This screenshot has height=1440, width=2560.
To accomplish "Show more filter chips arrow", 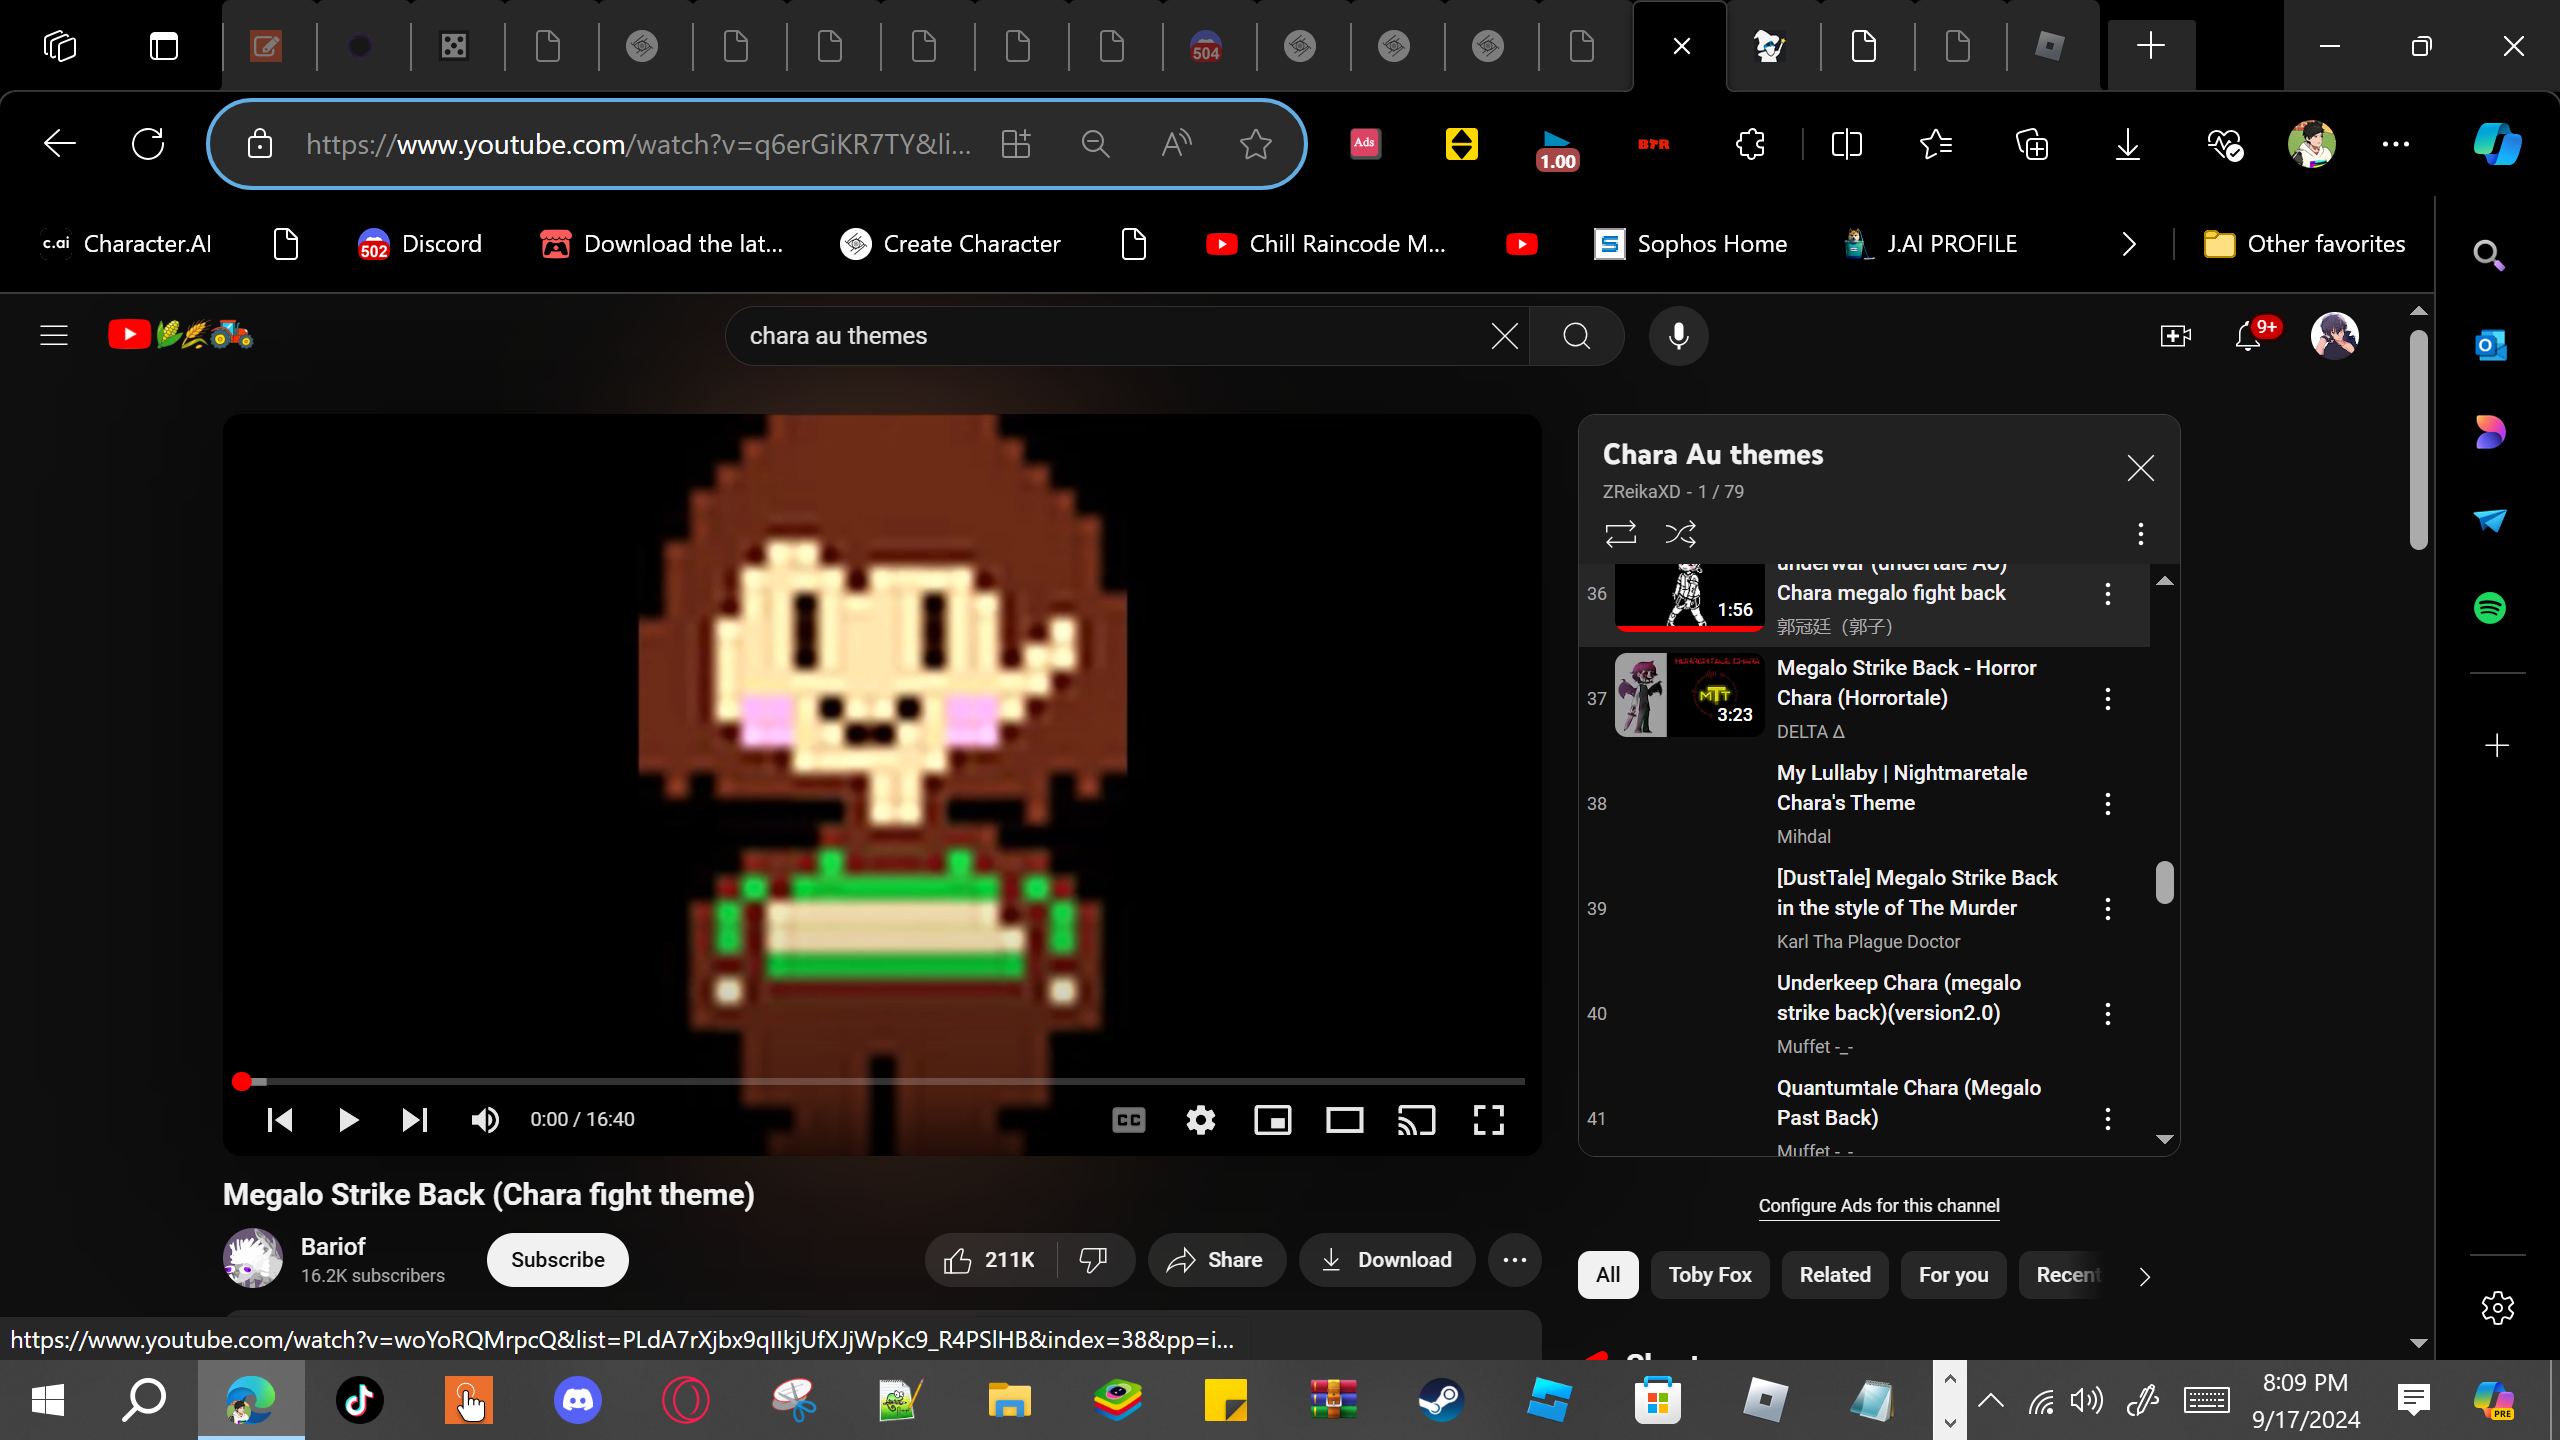I will tap(2144, 1276).
